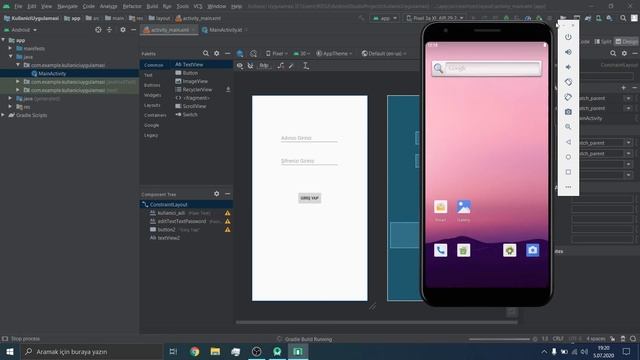Open the Gallery app on emulator
640x360 pixels.
[x=464, y=207]
